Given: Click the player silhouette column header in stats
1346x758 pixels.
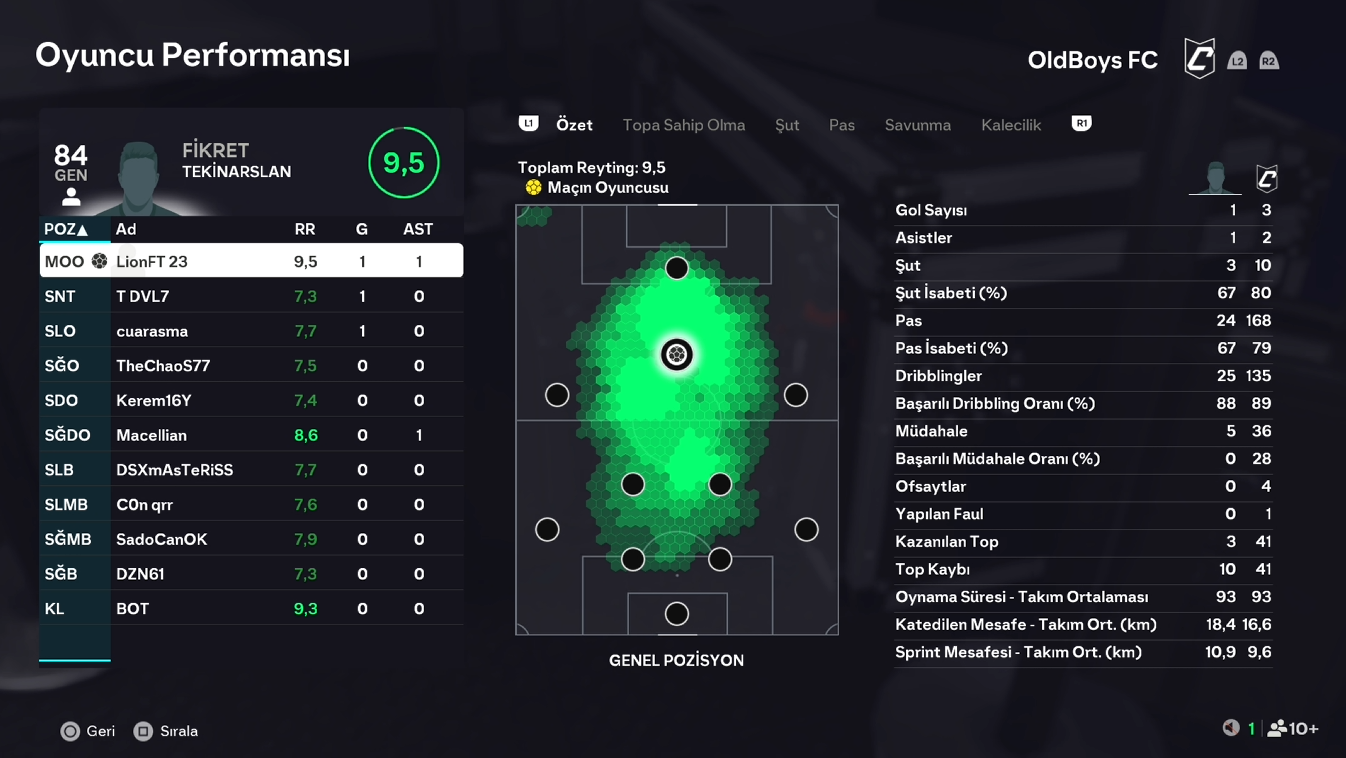Looking at the screenshot, I should pos(1215,179).
